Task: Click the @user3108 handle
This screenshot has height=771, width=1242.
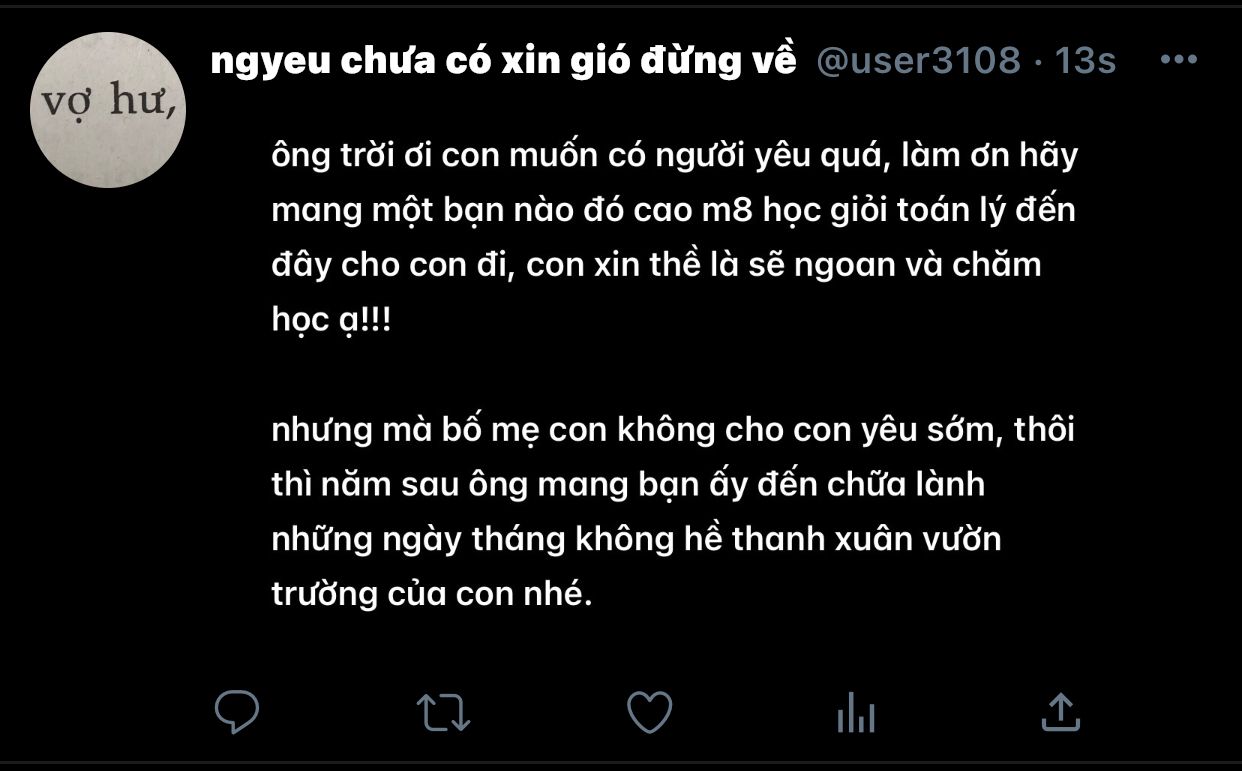Action: coord(918,61)
